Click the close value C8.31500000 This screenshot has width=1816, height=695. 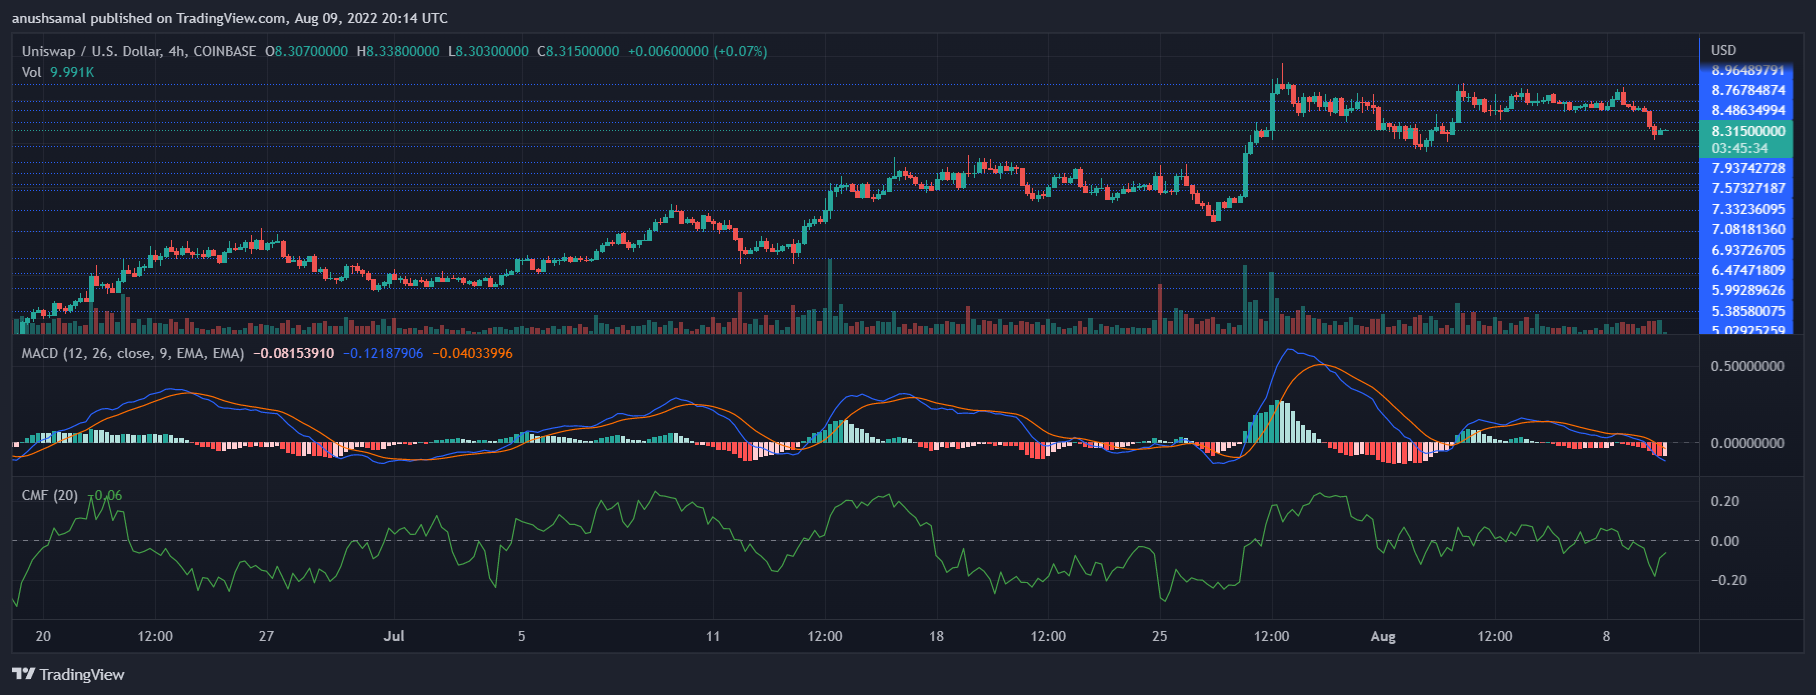point(578,51)
